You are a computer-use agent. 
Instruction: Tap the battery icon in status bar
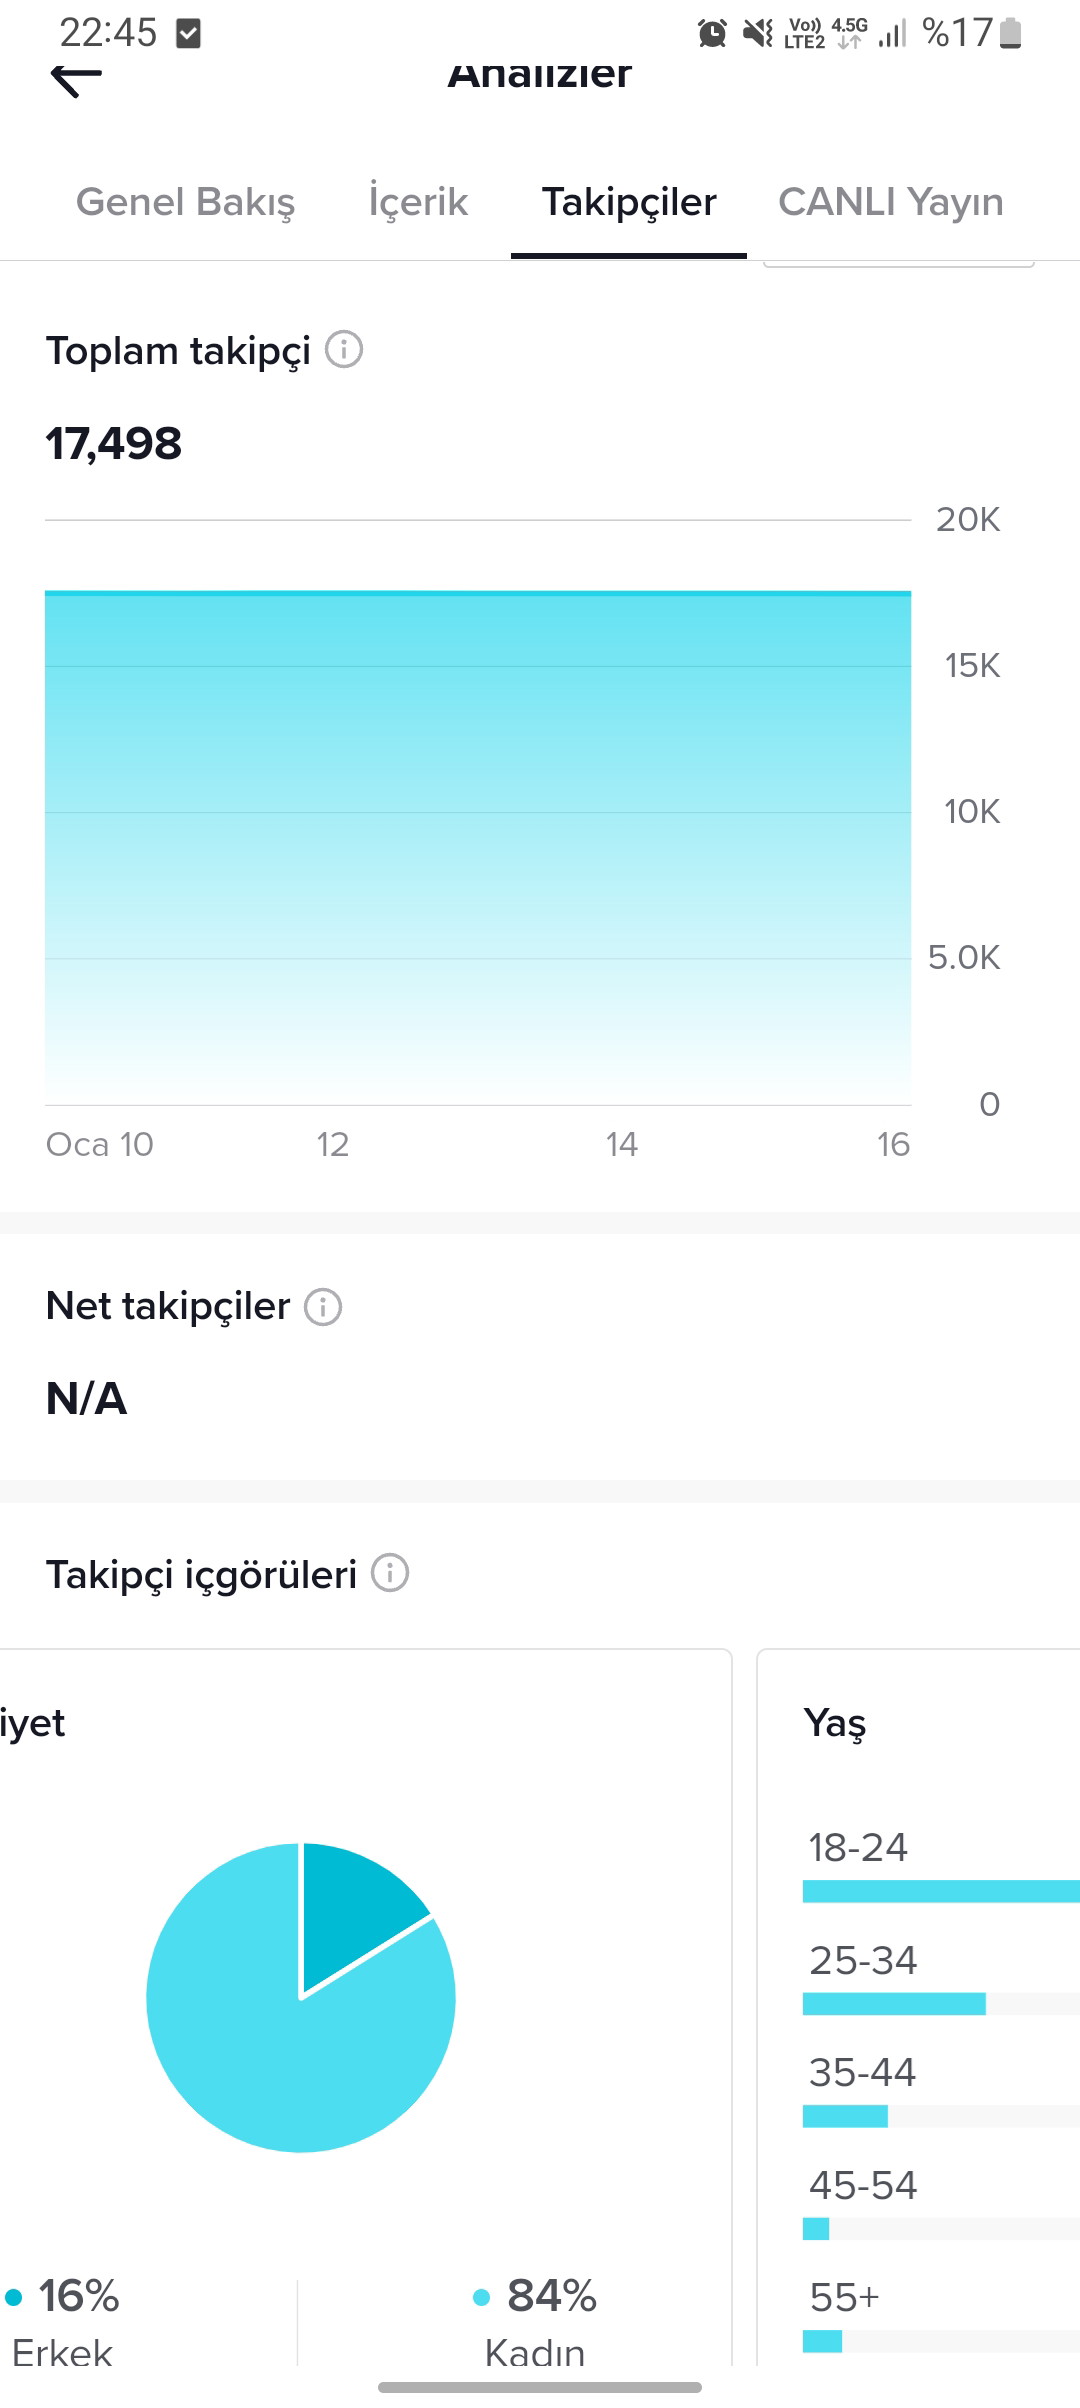click(x=1011, y=33)
